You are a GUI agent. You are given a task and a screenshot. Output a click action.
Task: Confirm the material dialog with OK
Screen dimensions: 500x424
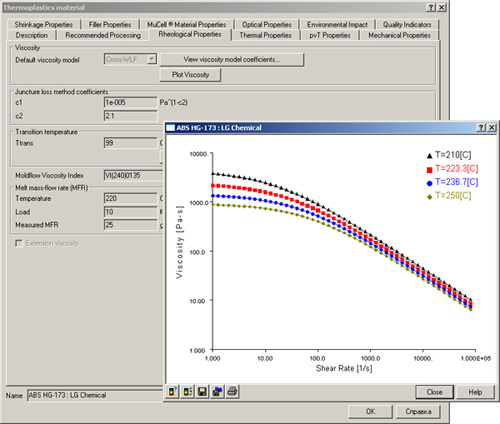tap(370, 412)
